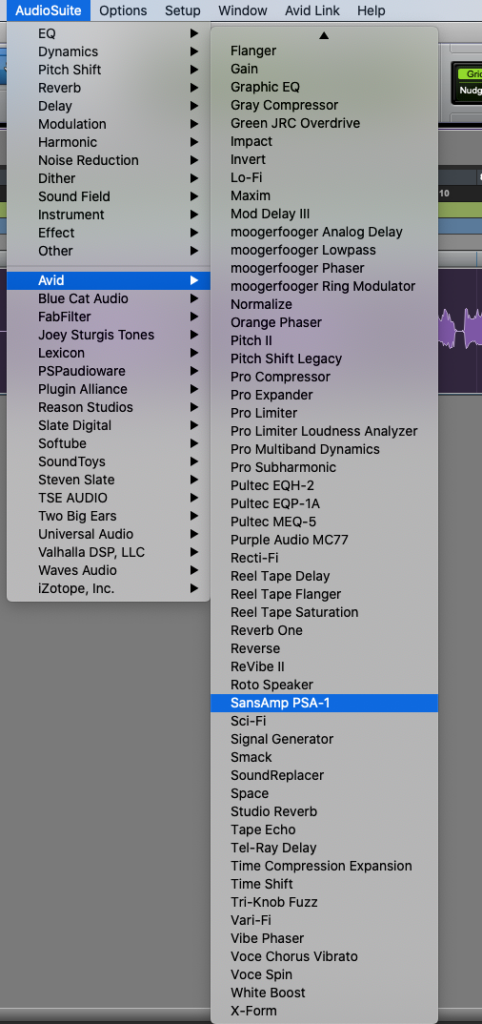
Task: Choose the Gain plugin
Action: point(324,69)
